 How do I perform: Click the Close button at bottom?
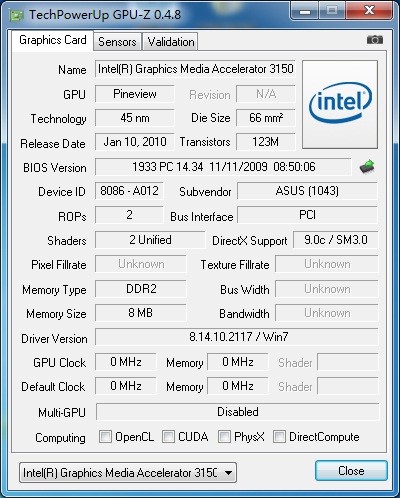[351, 471]
